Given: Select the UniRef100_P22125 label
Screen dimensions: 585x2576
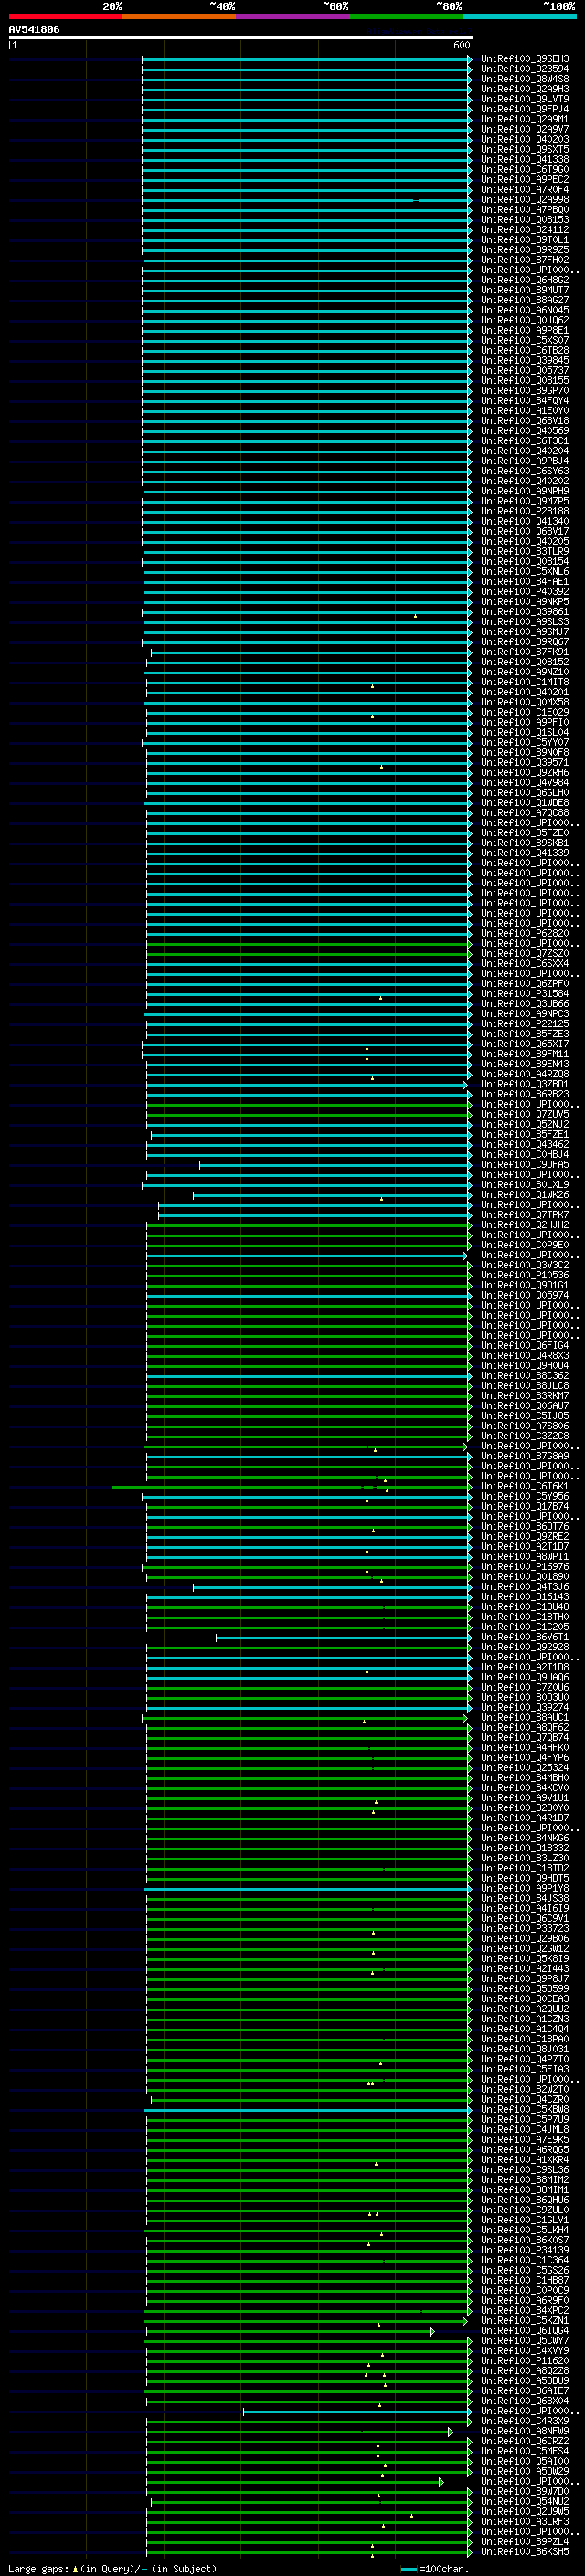Looking at the screenshot, I should coord(524,1024).
